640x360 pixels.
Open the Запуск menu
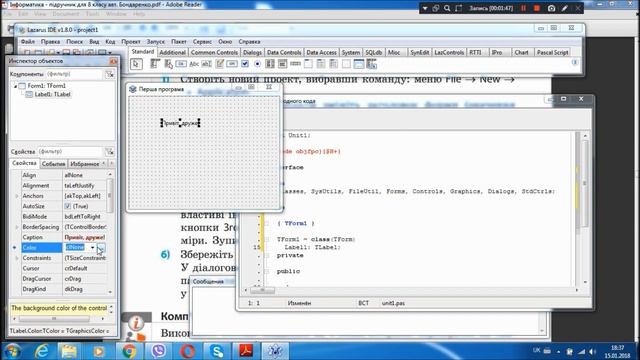click(156, 42)
